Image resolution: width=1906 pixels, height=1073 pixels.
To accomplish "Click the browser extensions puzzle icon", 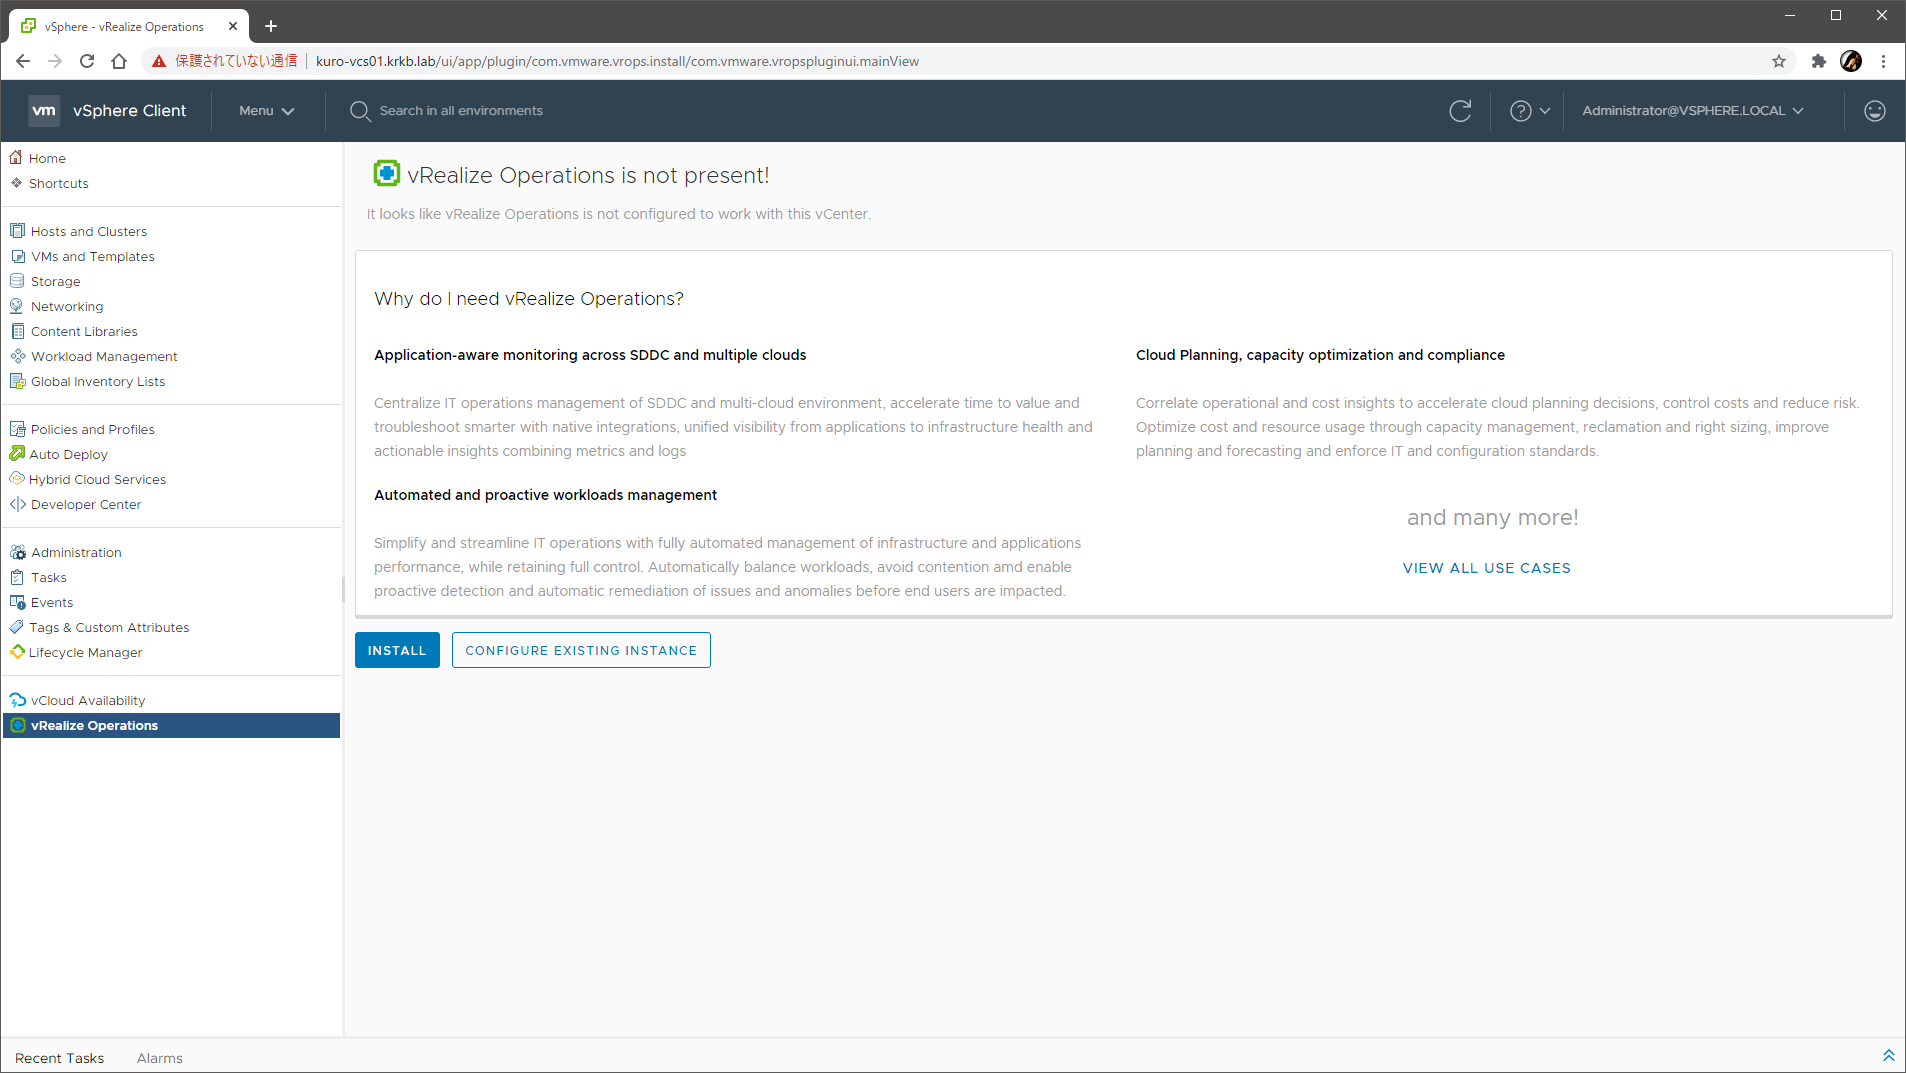I will 1818,61.
